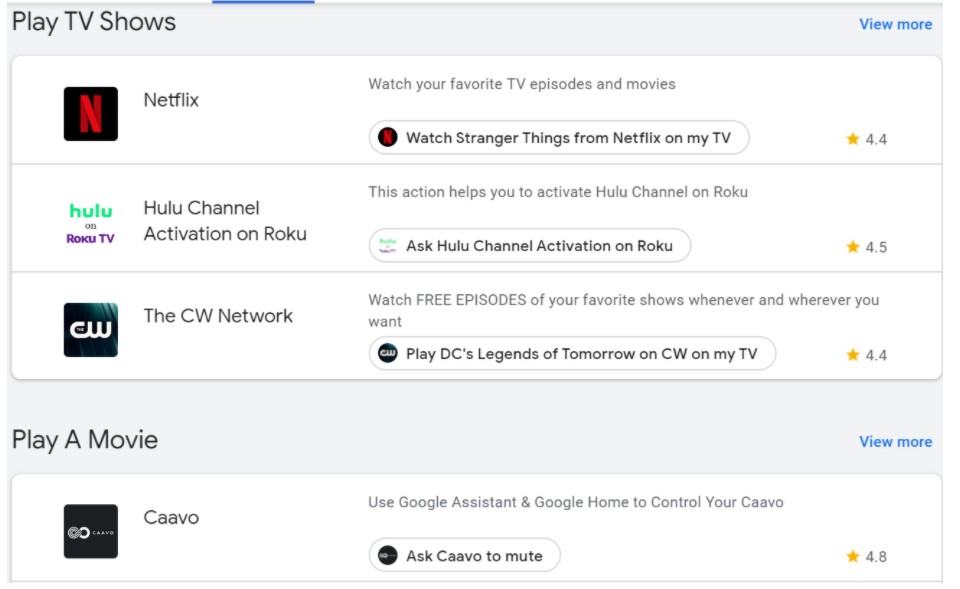Screen dimensions: 960x589
Task: Open Hulu Channel Activation on Roku title
Action: [225, 221]
